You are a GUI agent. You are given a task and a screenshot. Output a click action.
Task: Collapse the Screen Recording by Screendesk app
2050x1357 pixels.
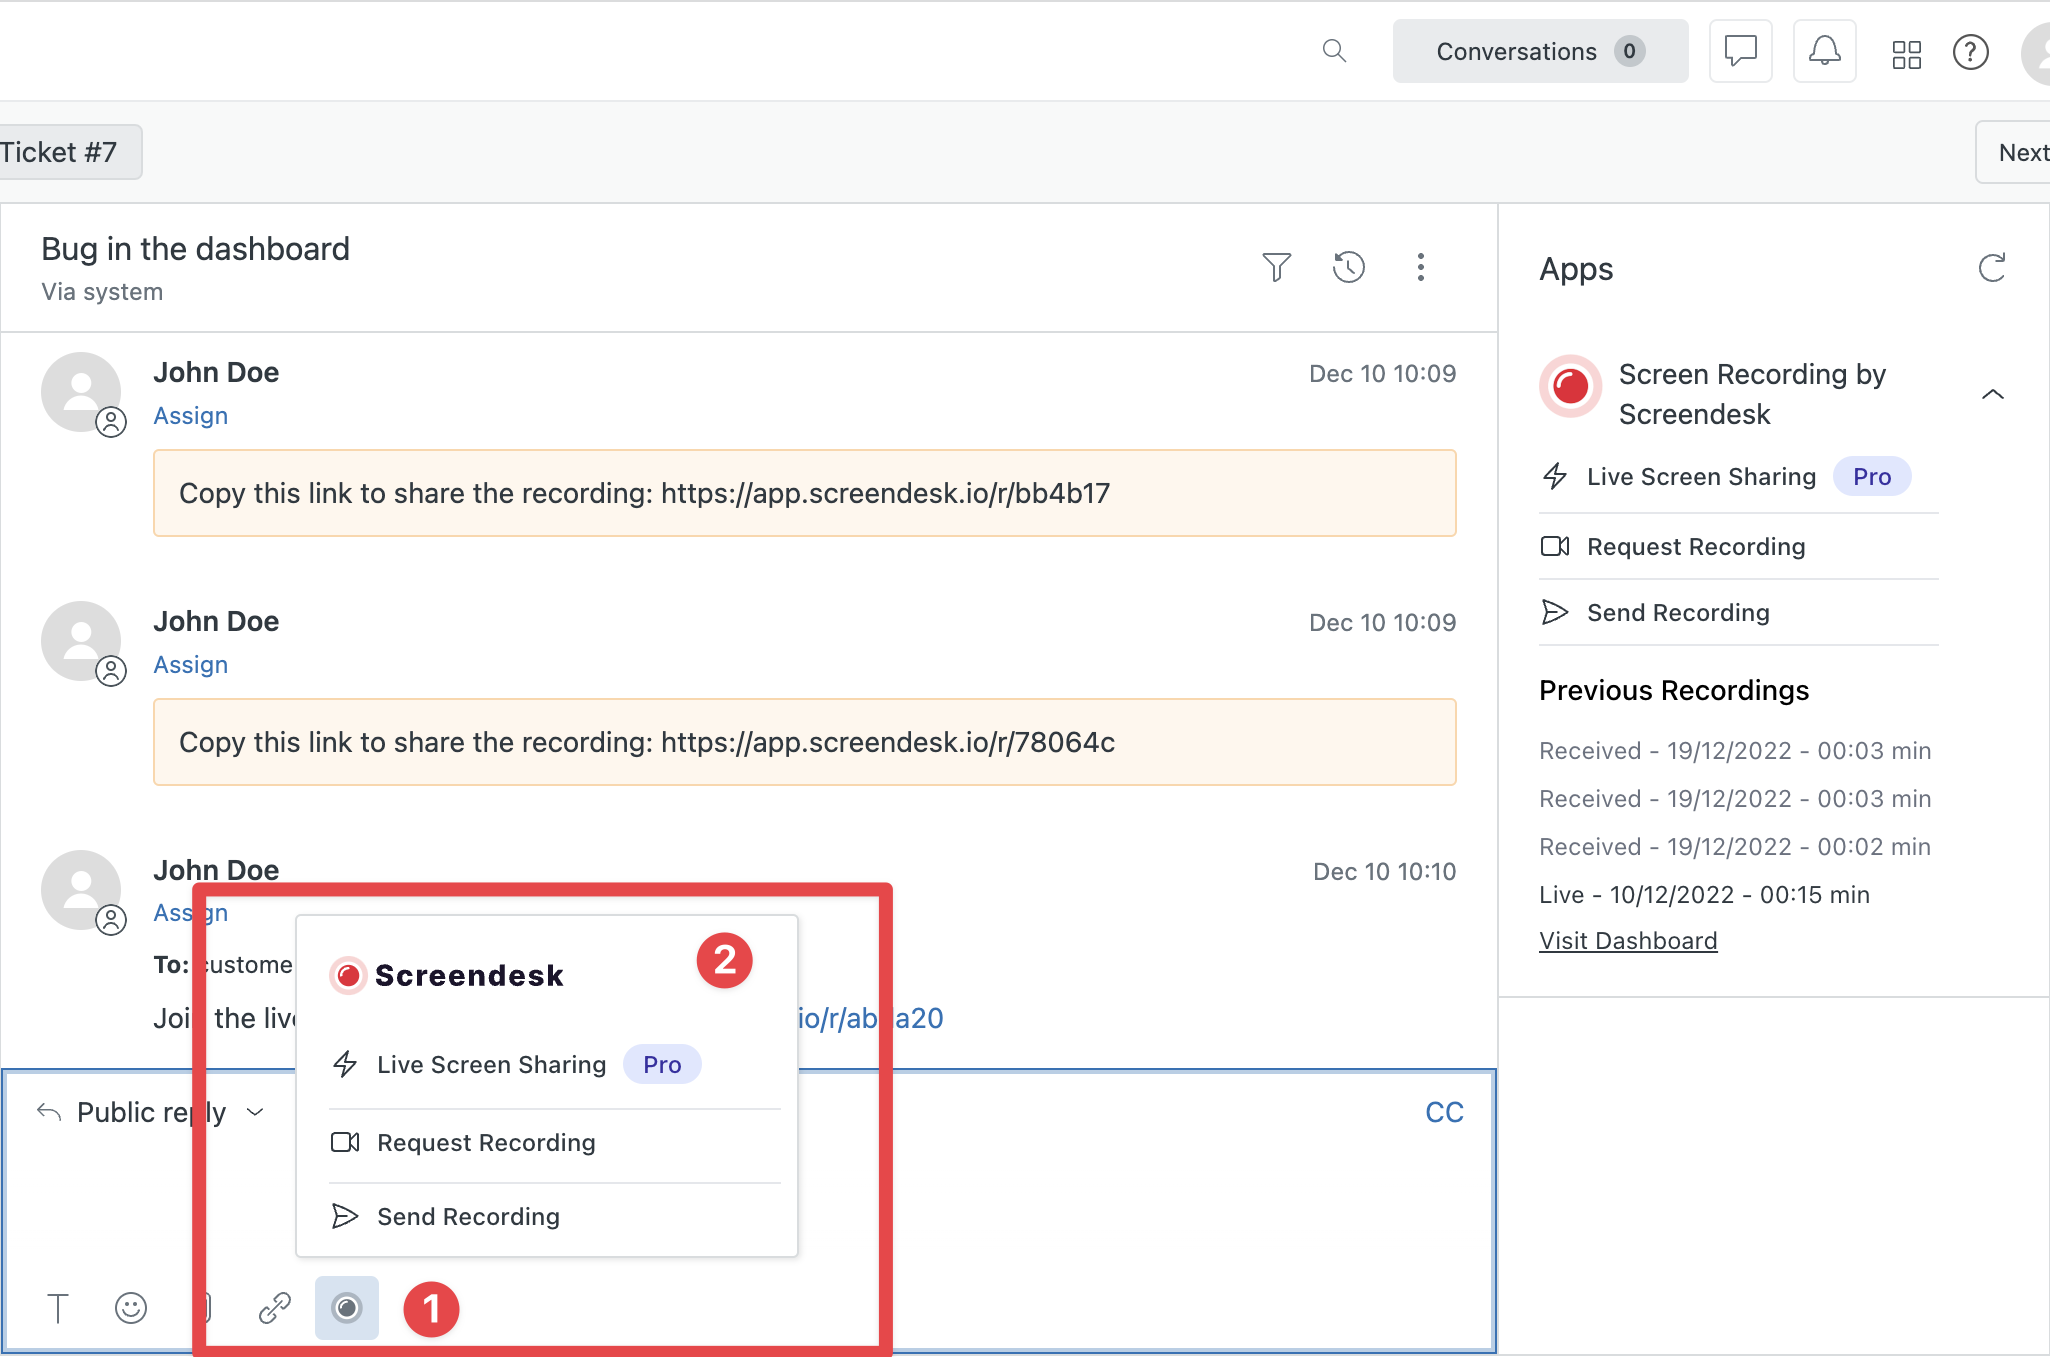coord(1992,394)
